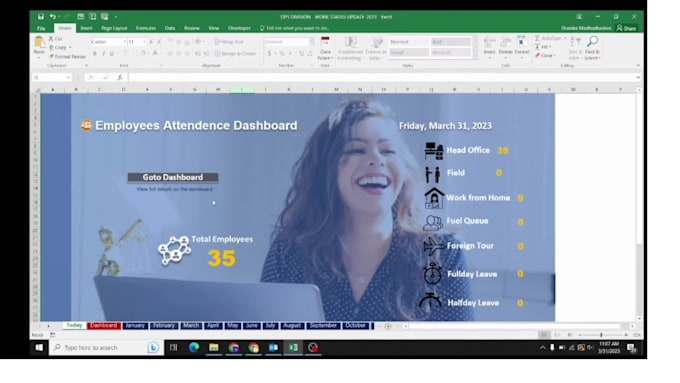Image resolution: width=680 pixels, height=383 pixels.
Task: Open the Windows Start menu
Action: pos(39,347)
